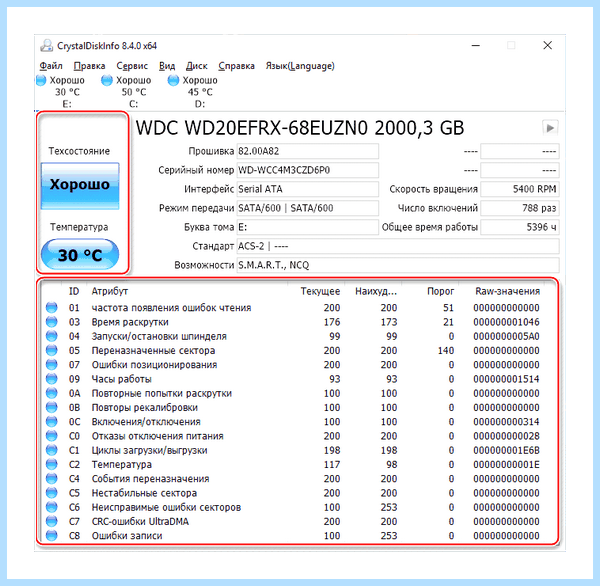Click status icon for attribute C0
The height and width of the screenshot is (586, 600).
tap(52, 436)
